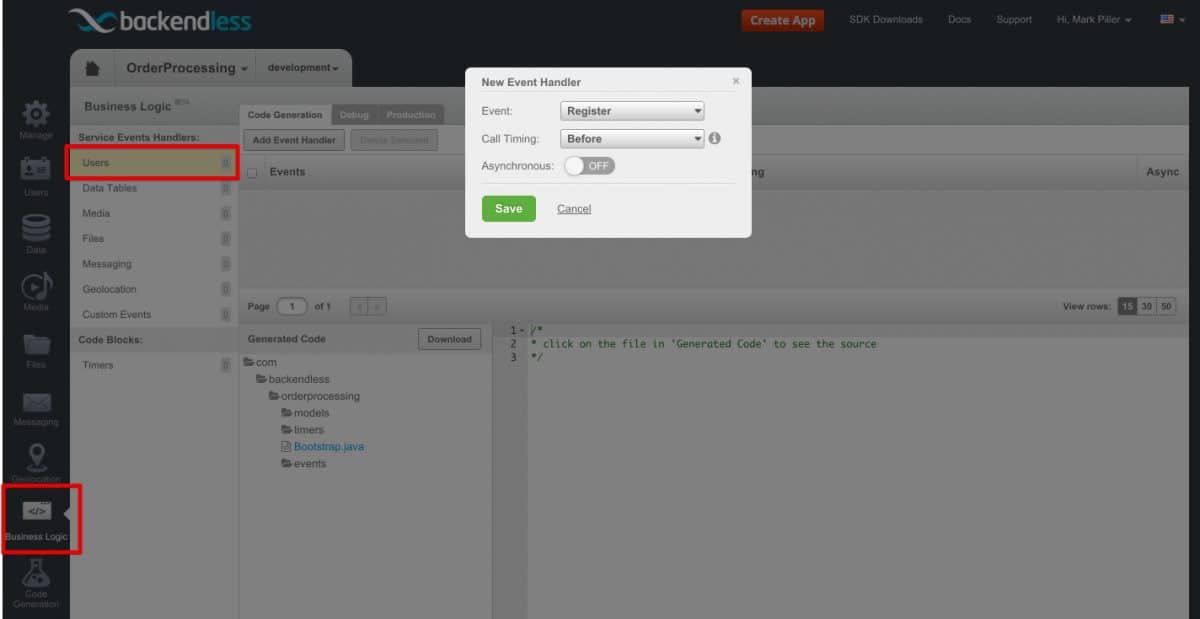Open the Manage gear icon in sidebar

36,114
